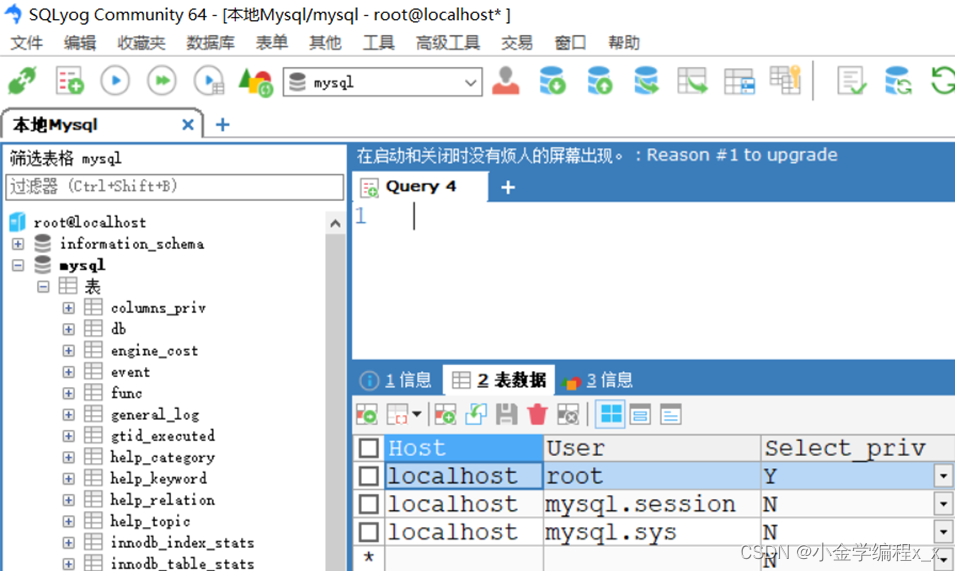Add a new query tab with plus
This screenshot has width=955, height=571.
click(x=508, y=187)
